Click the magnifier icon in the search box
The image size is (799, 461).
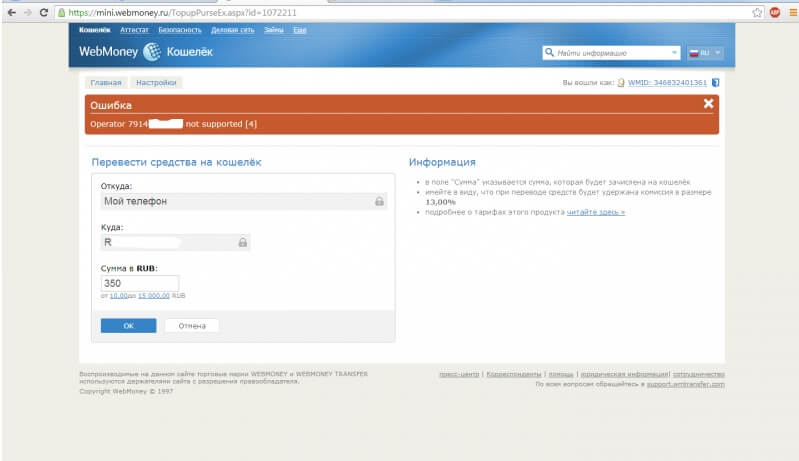tap(549, 52)
